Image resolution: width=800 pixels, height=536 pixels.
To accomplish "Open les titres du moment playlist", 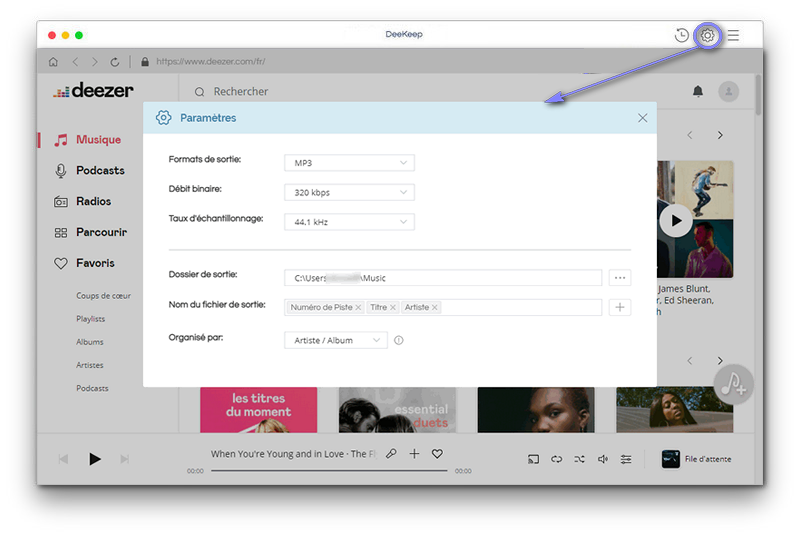I will pos(259,410).
